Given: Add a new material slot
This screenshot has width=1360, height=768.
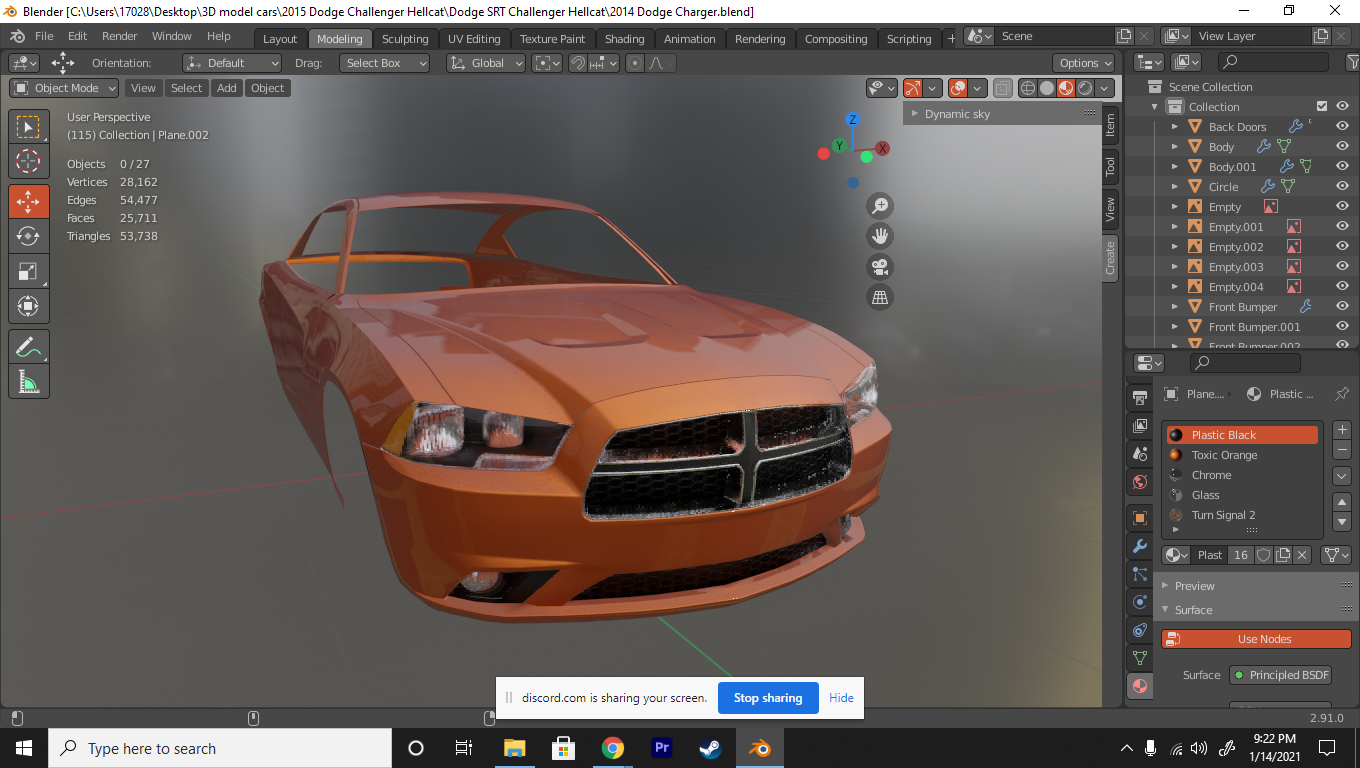Looking at the screenshot, I should coord(1342,430).
